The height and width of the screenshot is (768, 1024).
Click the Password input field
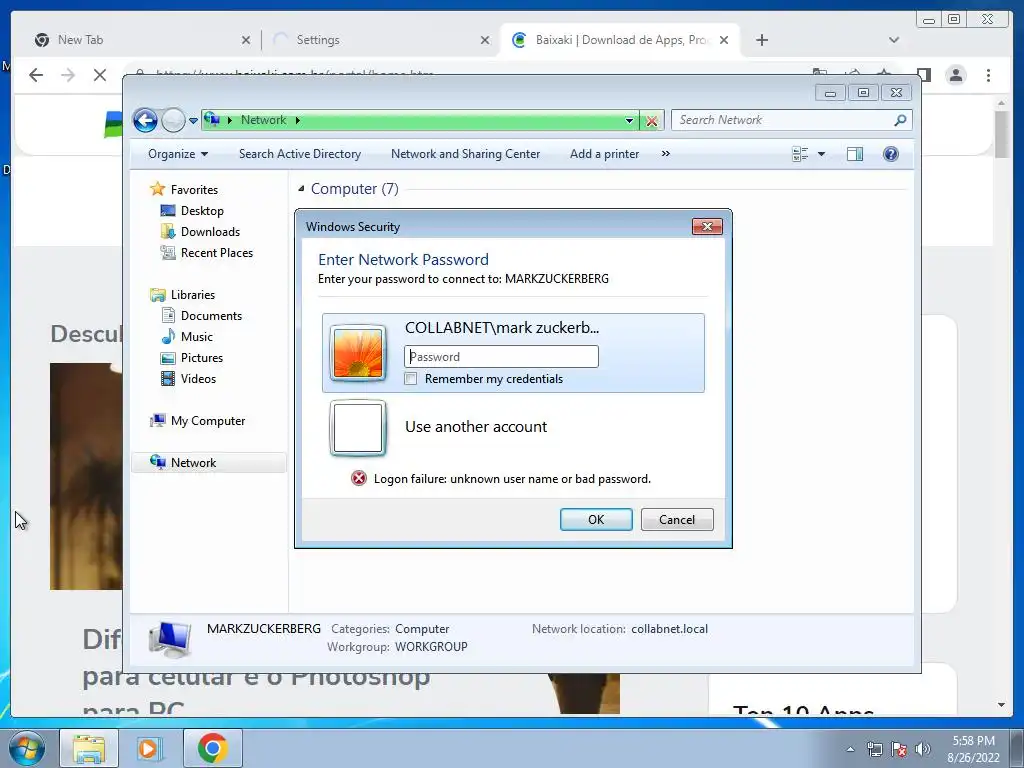[501, 357]
